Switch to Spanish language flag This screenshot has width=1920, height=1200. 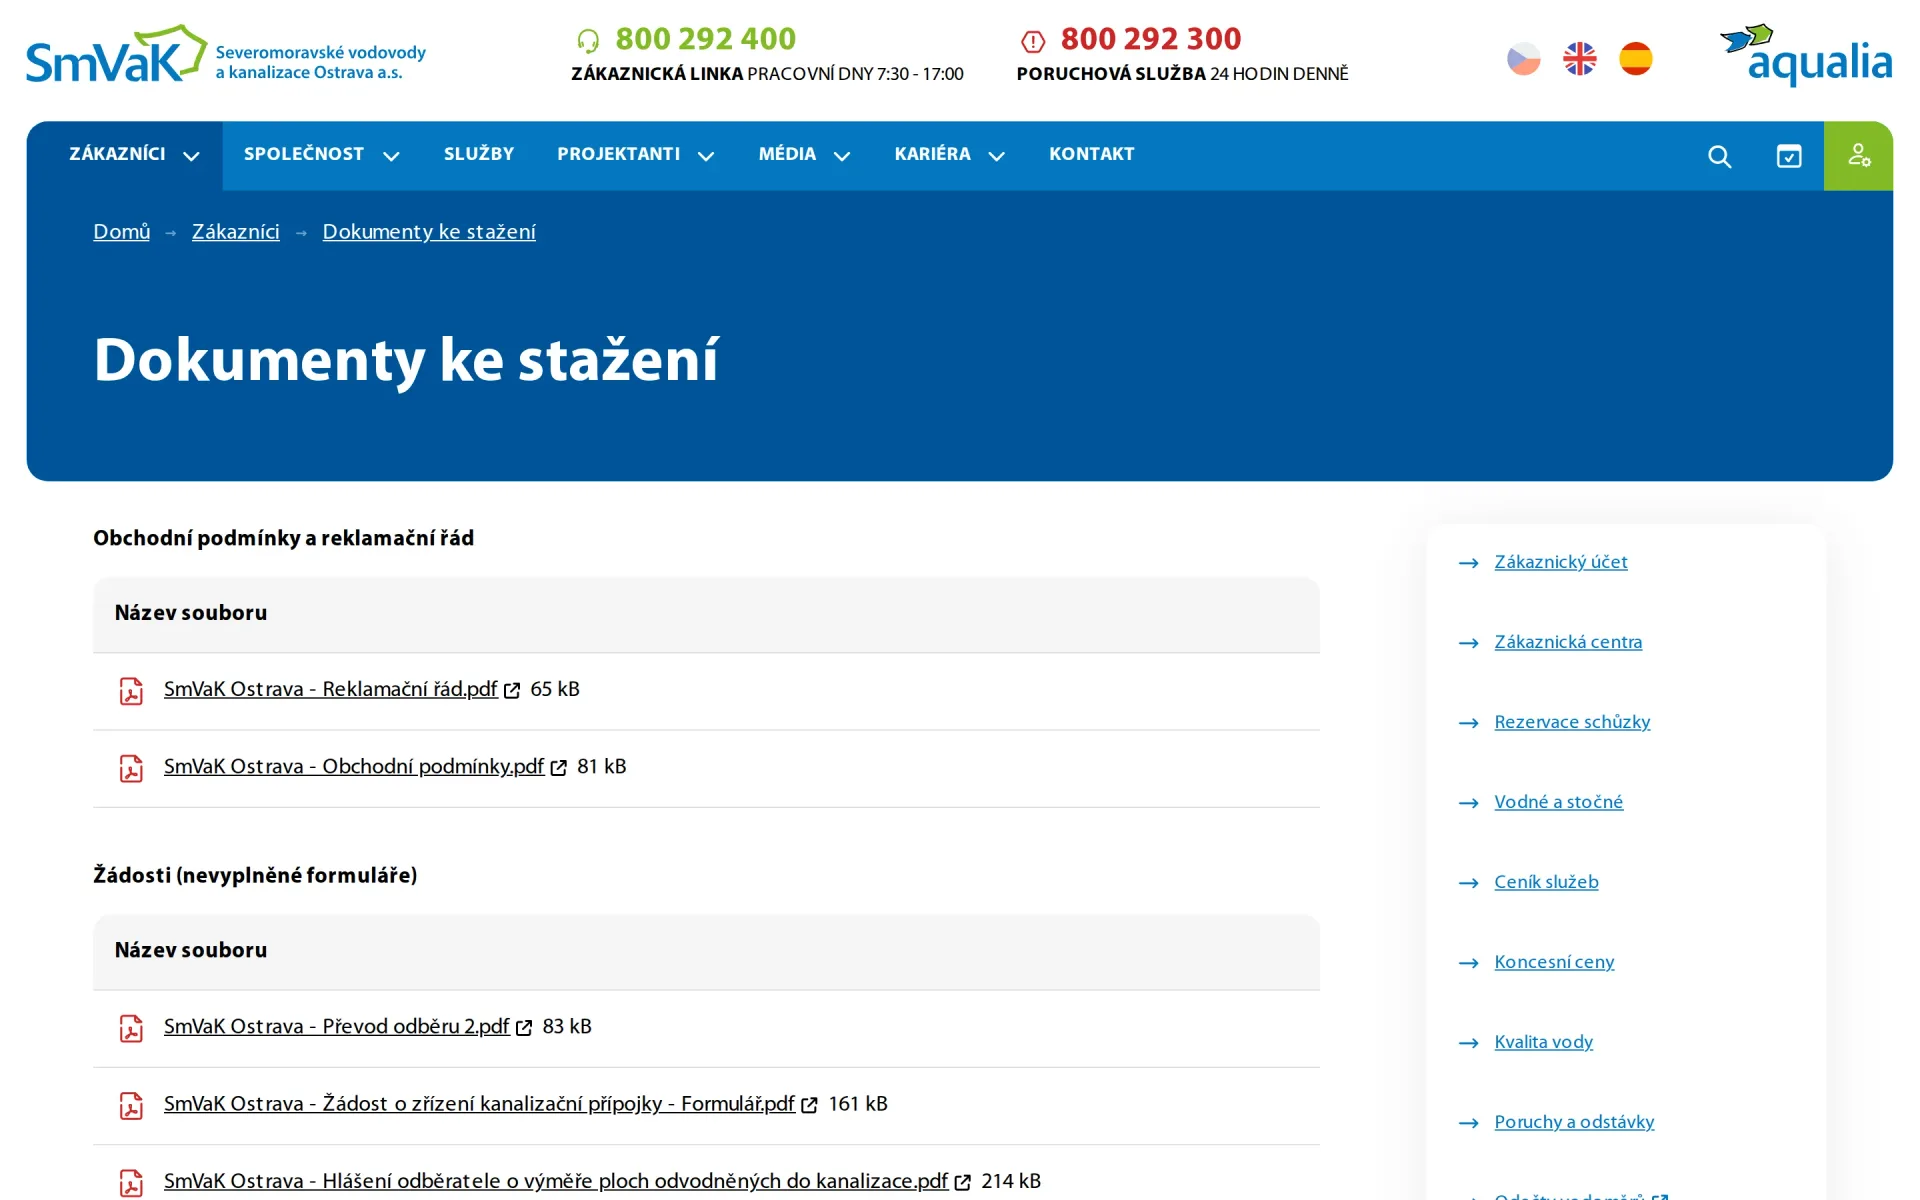[x=1636, y=59]
